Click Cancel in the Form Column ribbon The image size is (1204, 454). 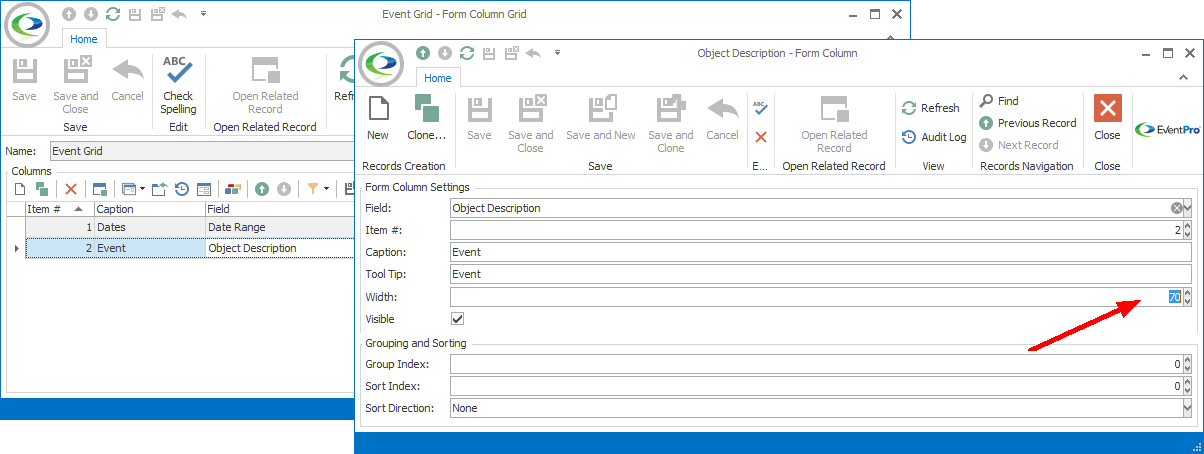click(x=722, y=117)
